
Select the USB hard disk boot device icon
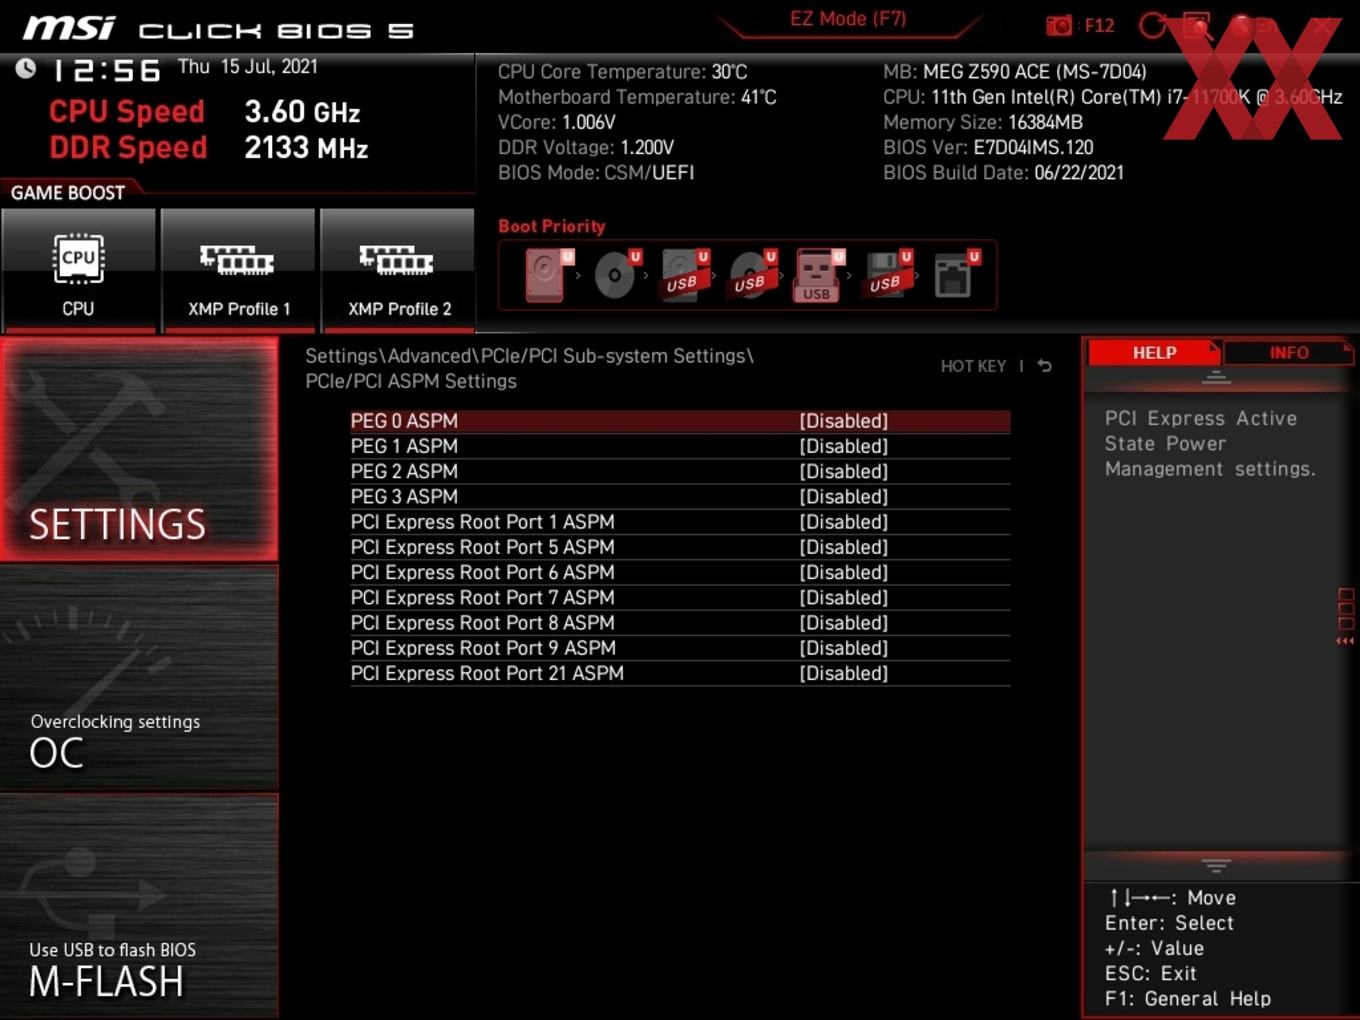pos(684,275)
